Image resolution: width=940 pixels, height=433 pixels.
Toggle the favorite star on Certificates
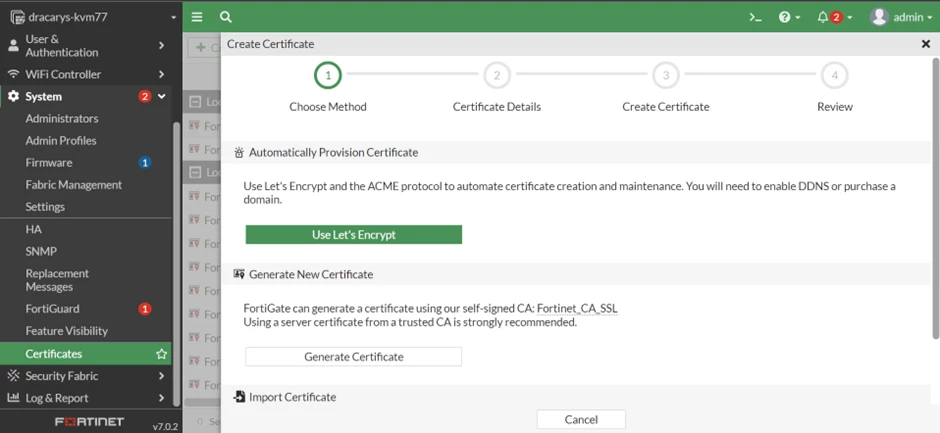tap(161, 354)
